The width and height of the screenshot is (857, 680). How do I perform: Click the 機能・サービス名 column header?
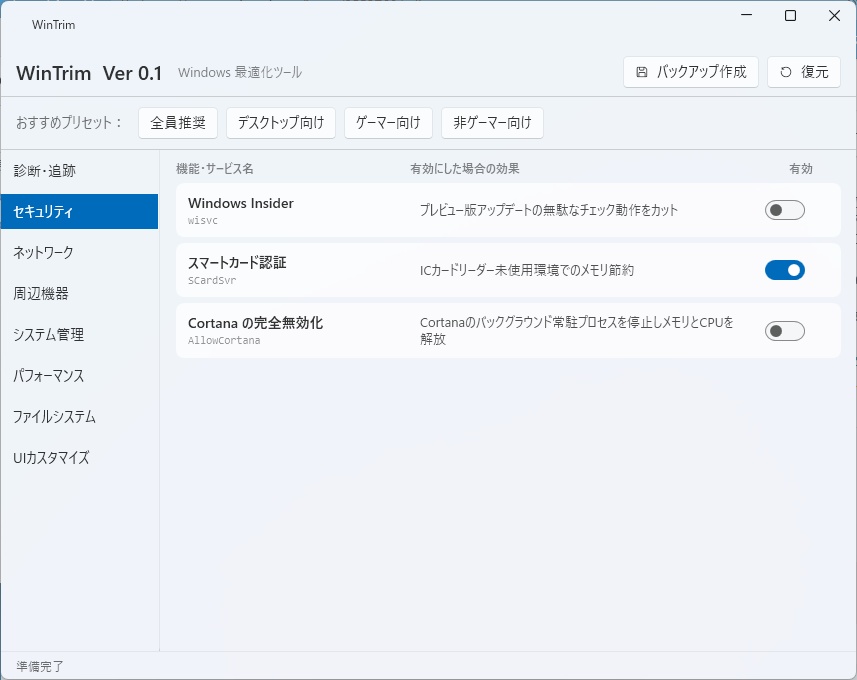(x=215, y=168)
